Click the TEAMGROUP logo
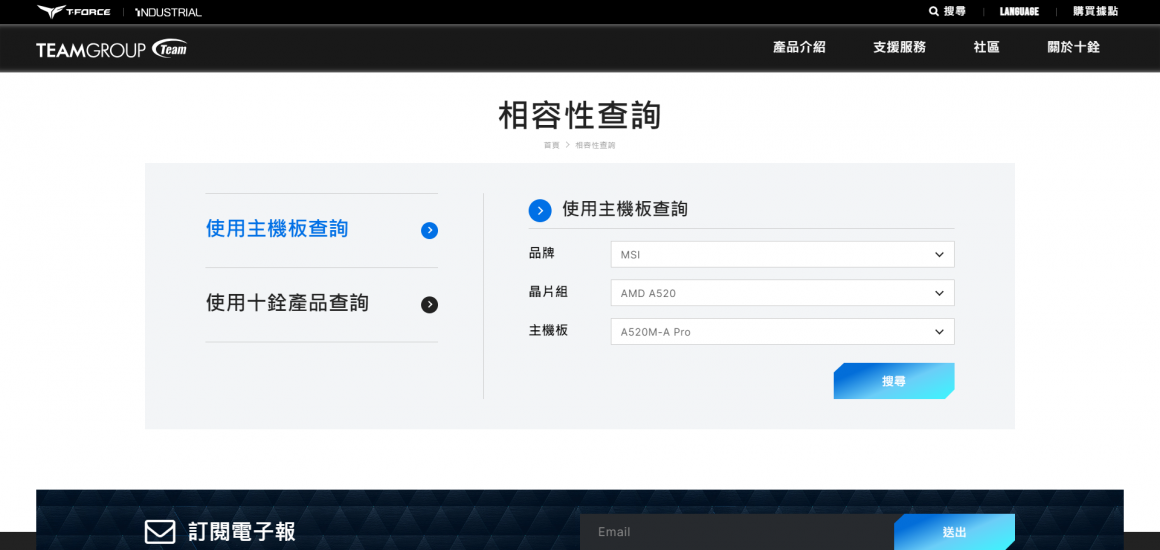The height and width of the screenshot is (550, 1160). (x=111, y=49)
